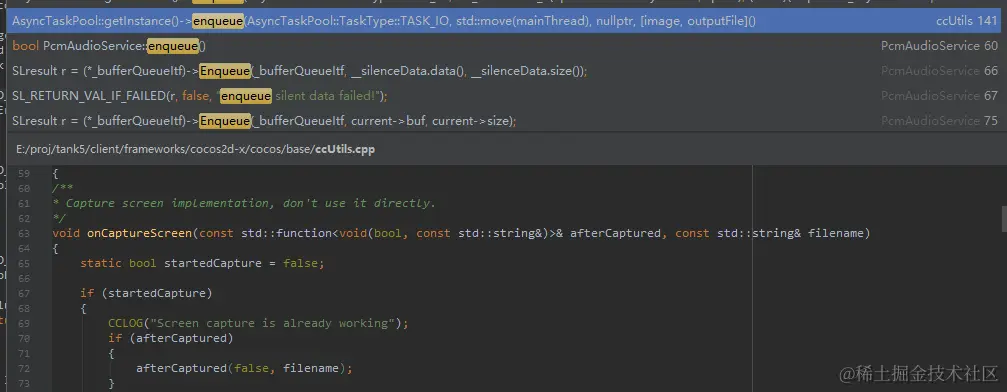Click the 'afterCaptured(false, filename);' line
Viewport: 1007px width, 392px height.
[244, 368]
